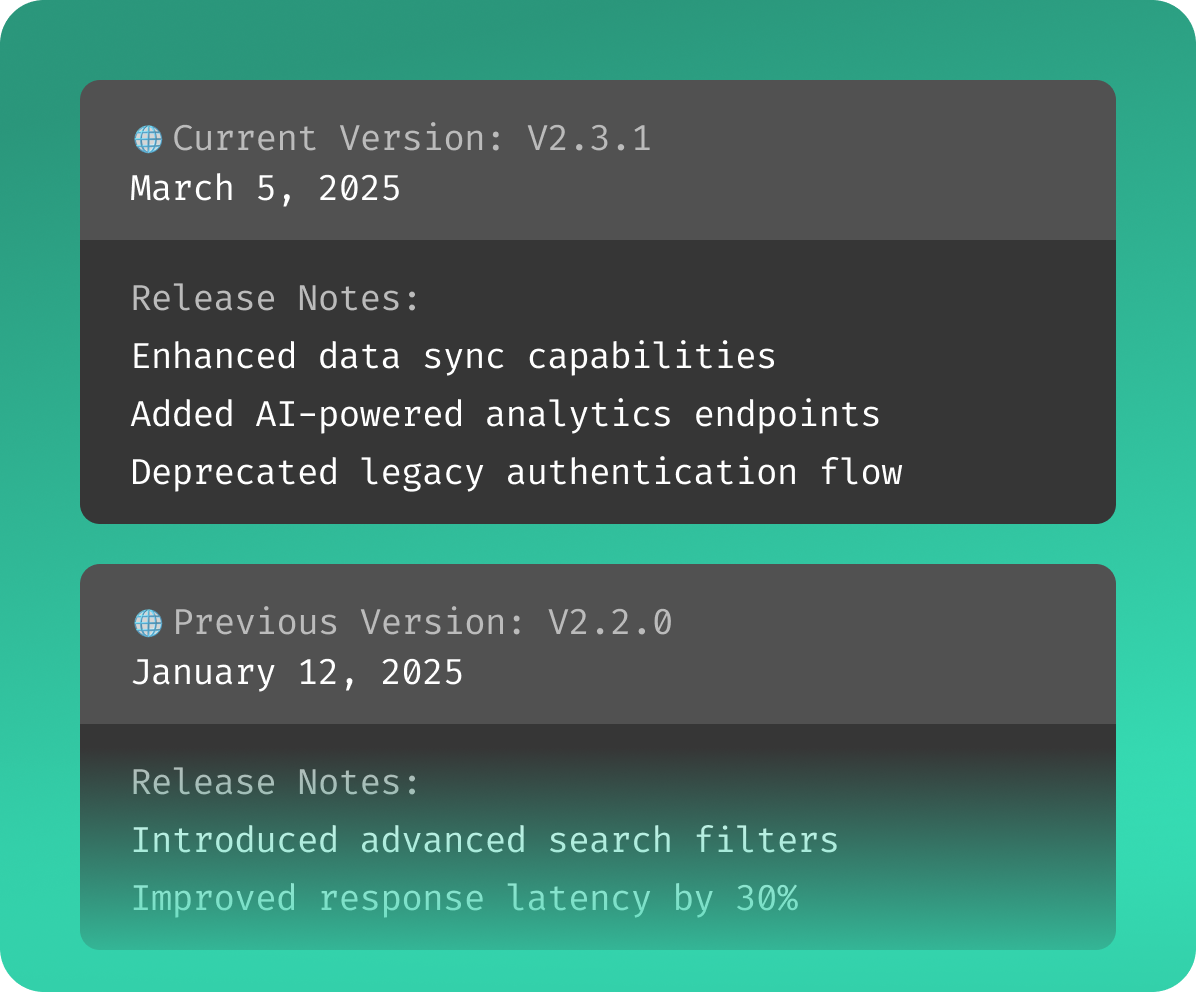
Task: Click the word "Introduced" in previous notes
Action: [x=234, y=840]
